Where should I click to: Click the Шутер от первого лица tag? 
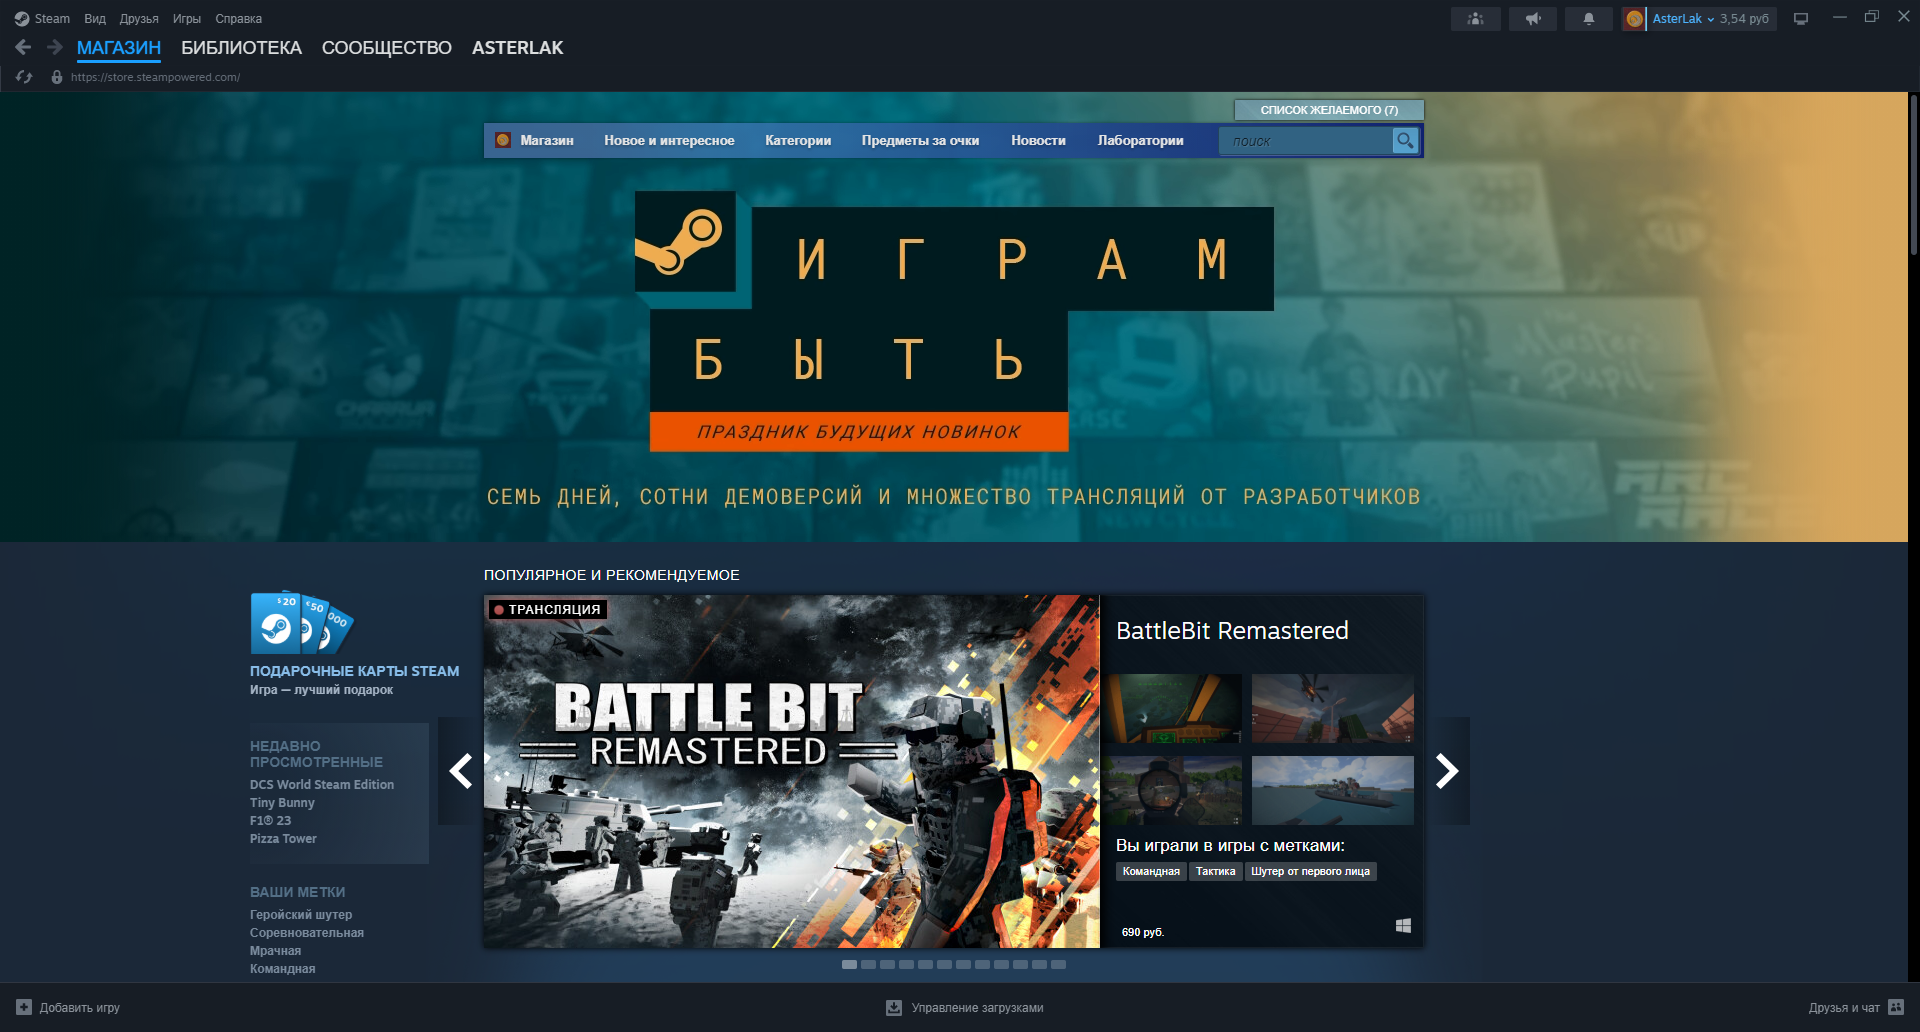(1310, 872)
